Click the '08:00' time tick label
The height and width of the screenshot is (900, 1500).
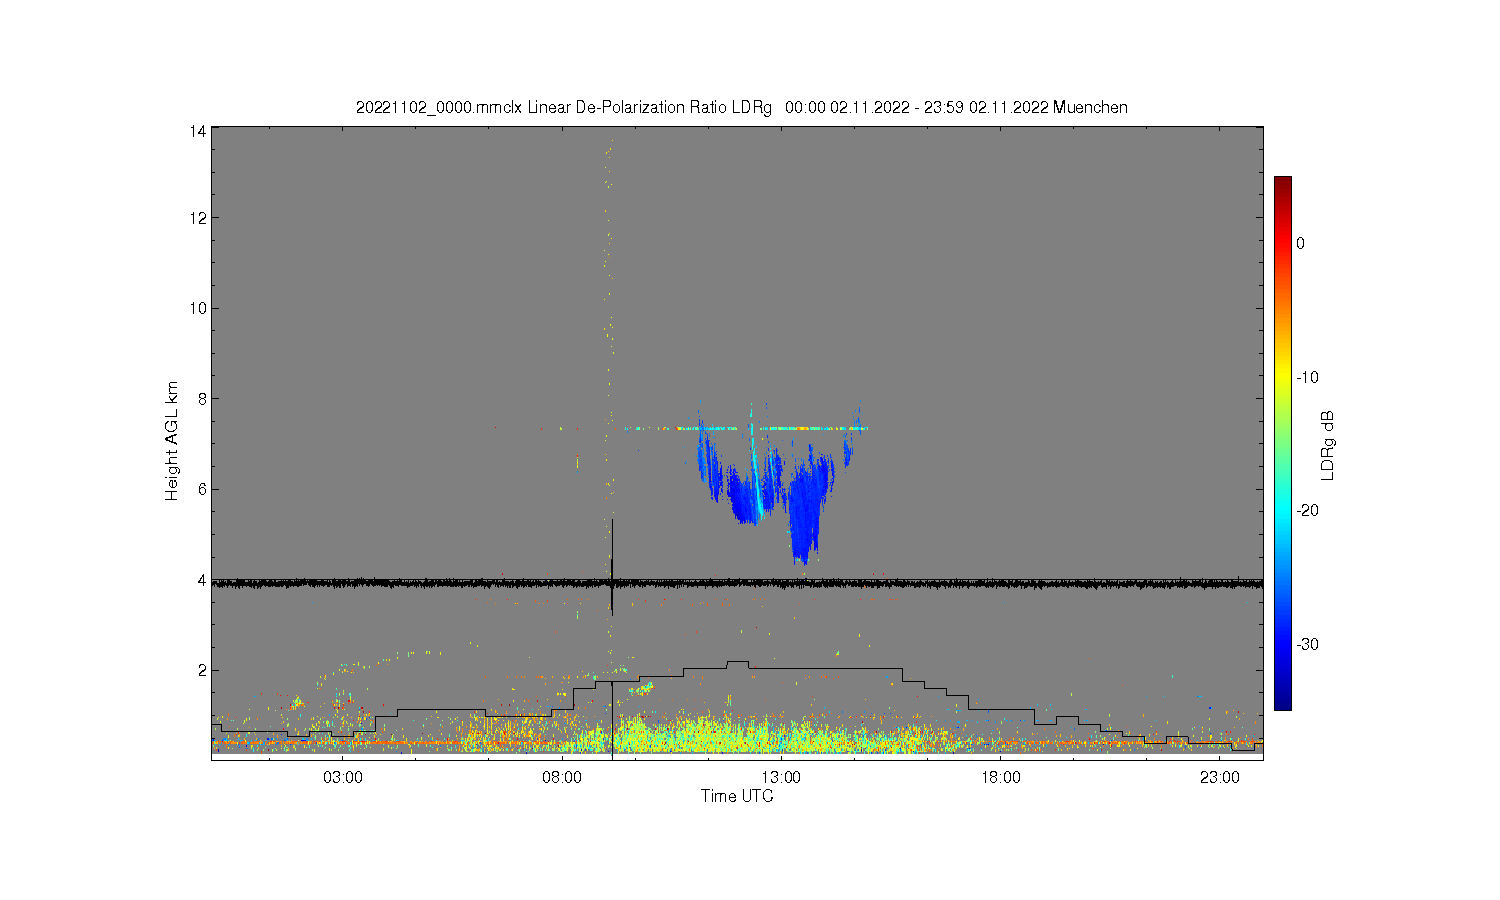[562, 777]
